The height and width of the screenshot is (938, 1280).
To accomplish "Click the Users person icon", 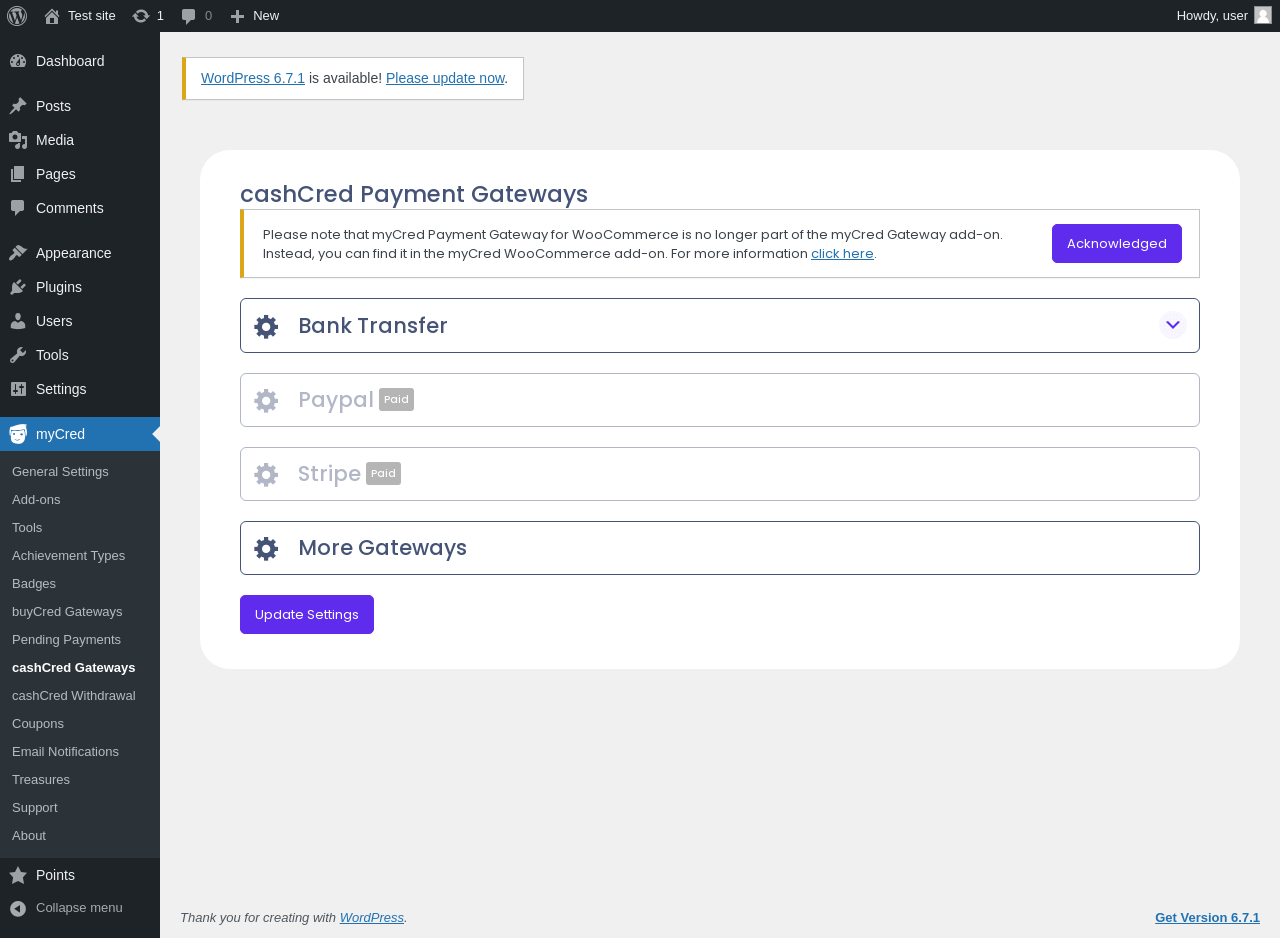I will (x=18, y=321).
